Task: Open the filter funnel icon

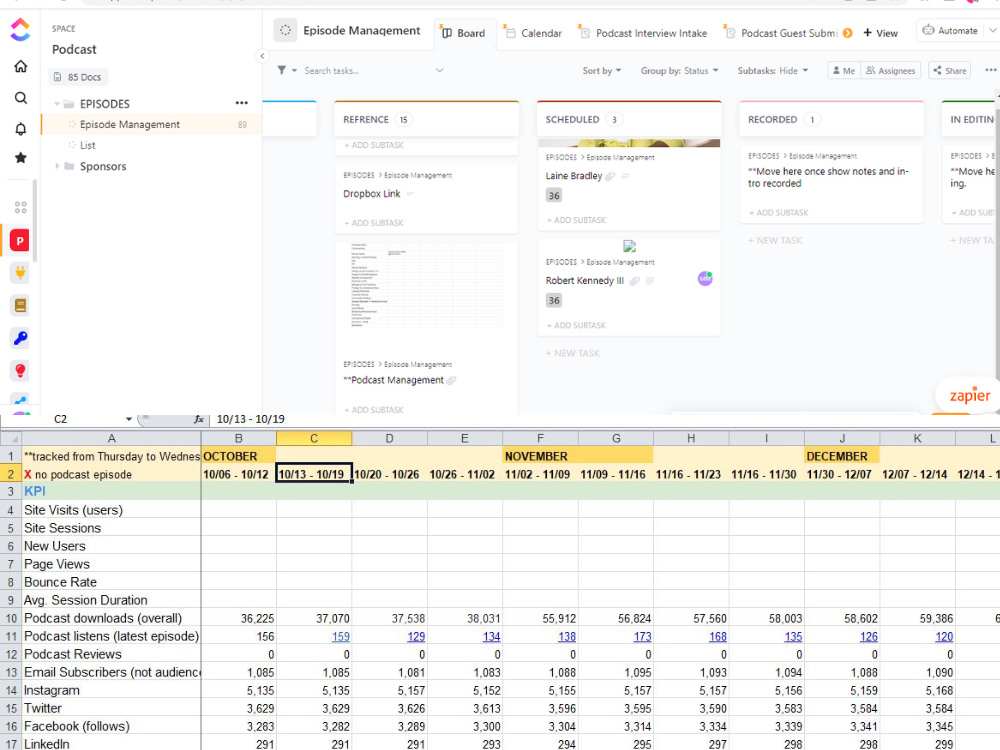Action: 281,70
